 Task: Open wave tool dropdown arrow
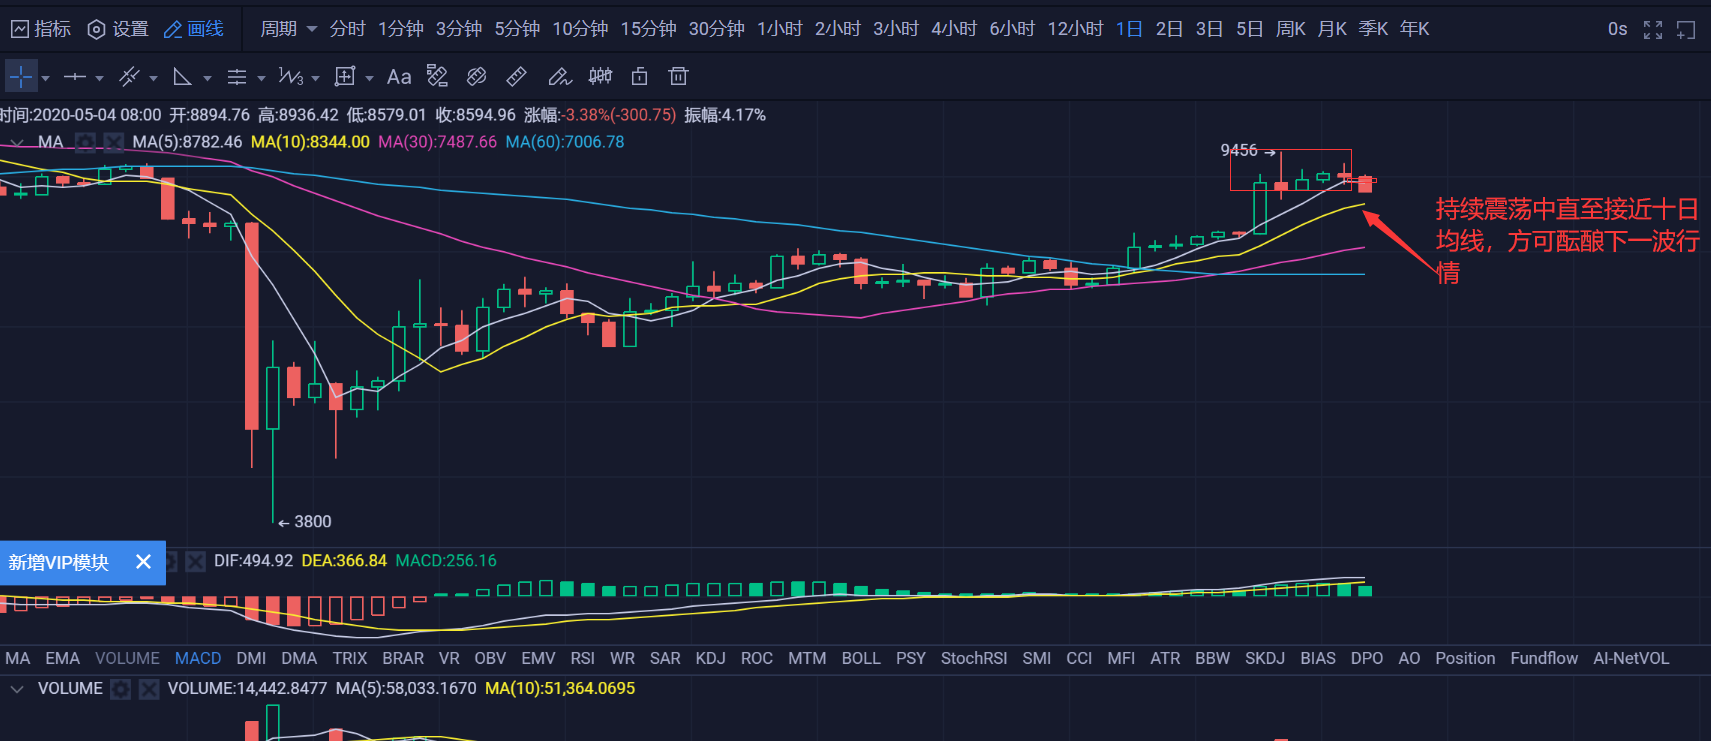click(315, 77)
